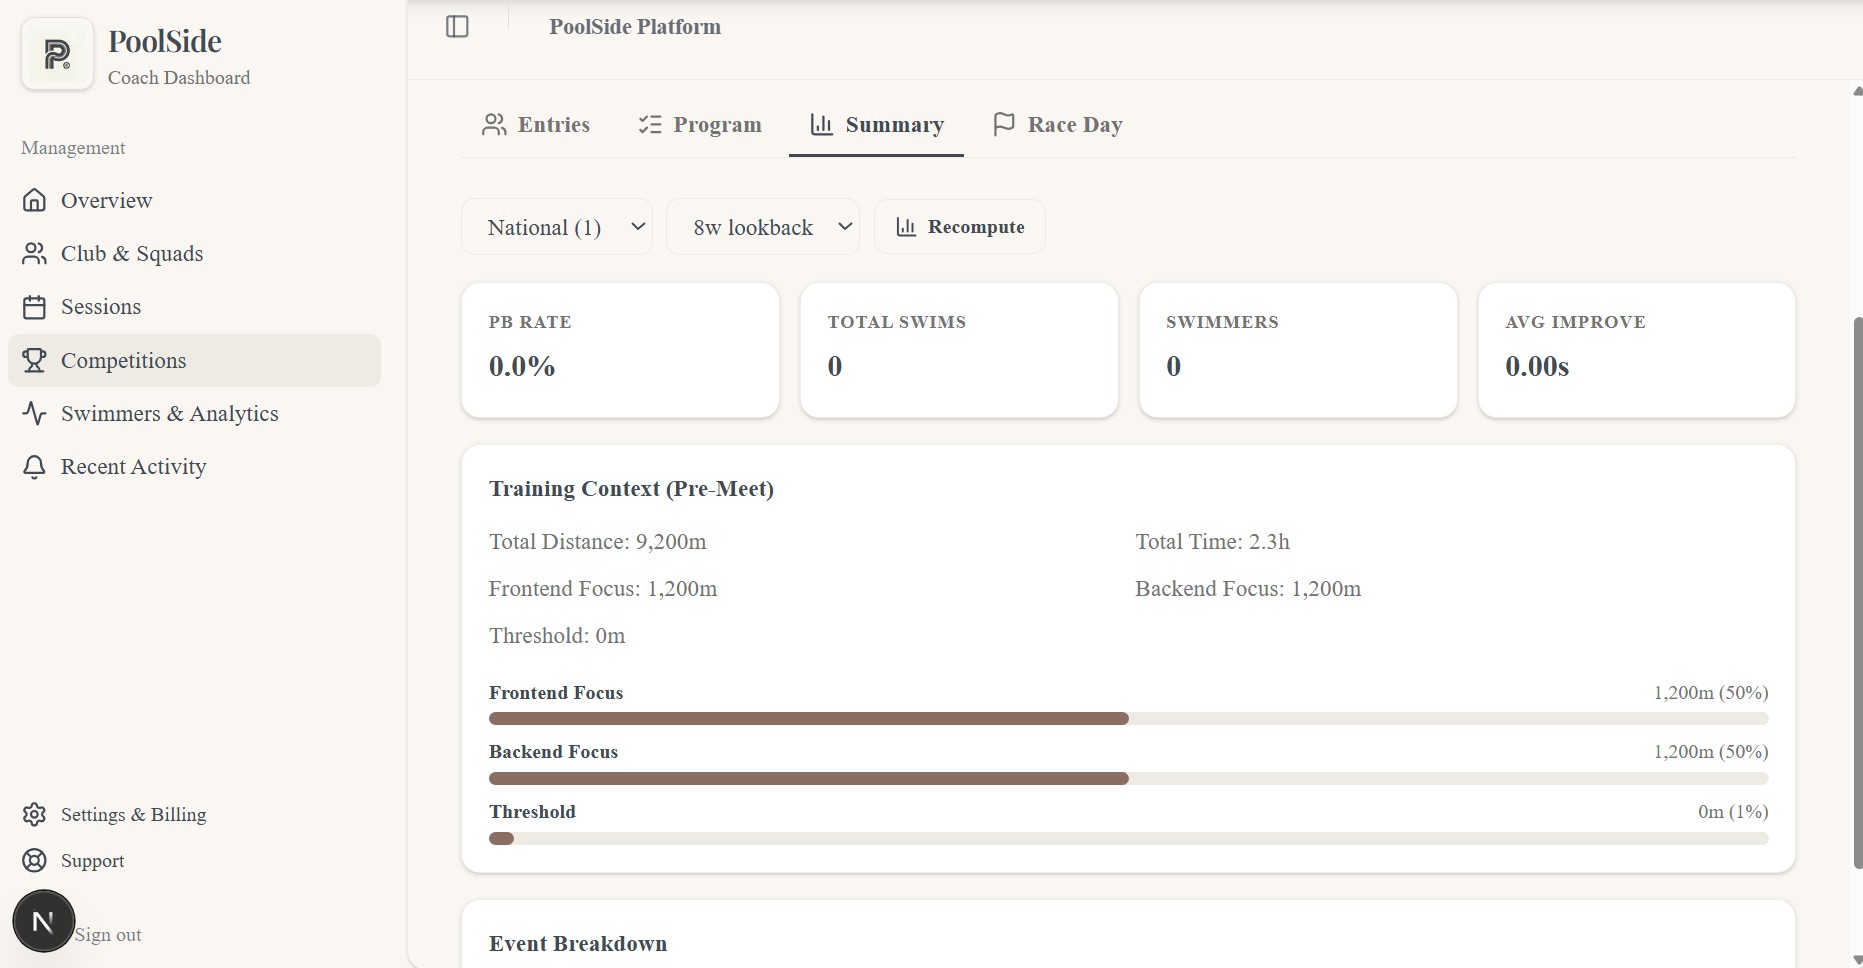Click the PB RATE stat card
Screen dimensions: 1863x968
619,350
